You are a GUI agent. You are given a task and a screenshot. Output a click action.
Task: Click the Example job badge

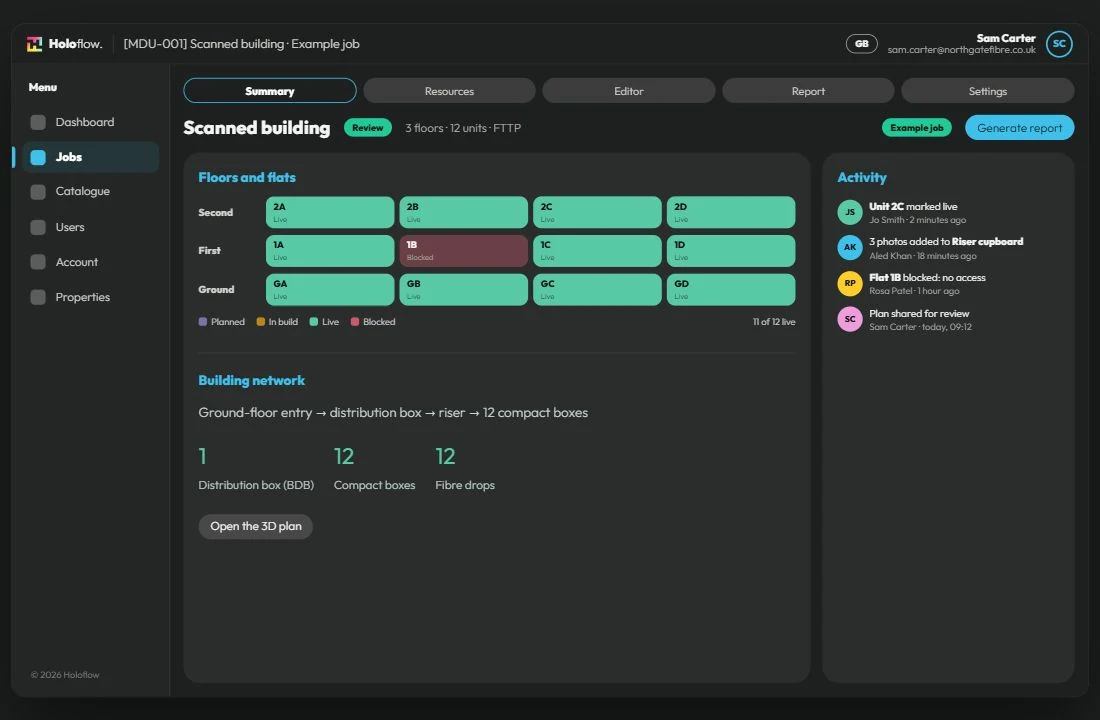[916, 128]
